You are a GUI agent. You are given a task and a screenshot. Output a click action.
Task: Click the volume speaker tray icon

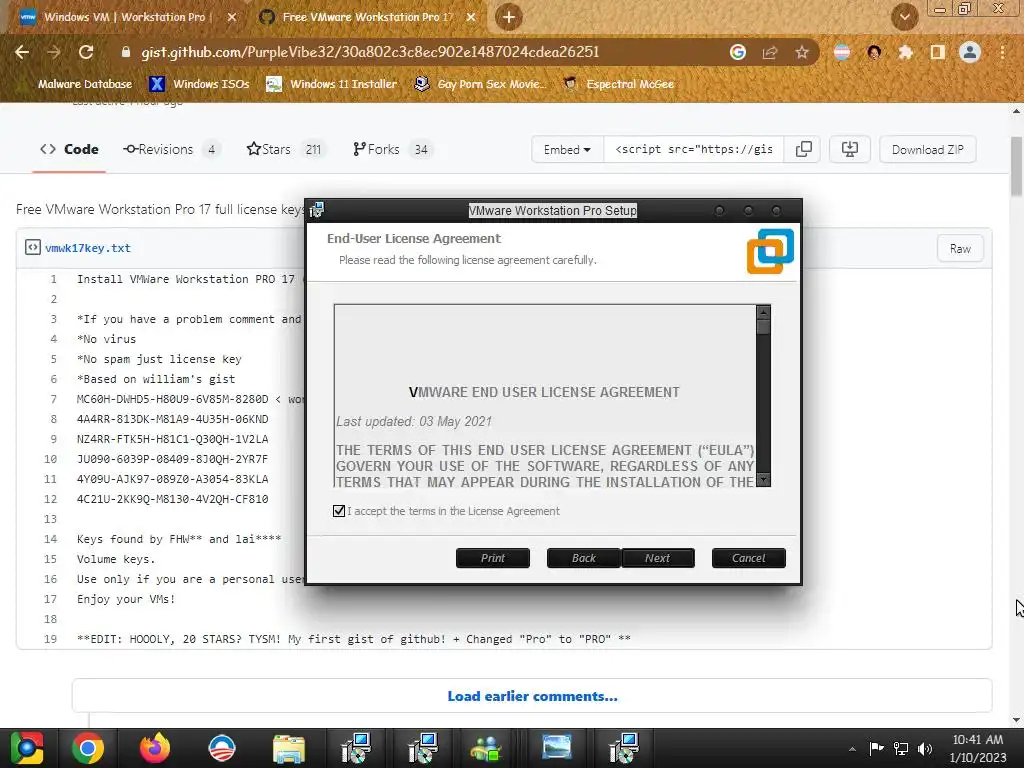pyautogui.click(x=925, y=748)
